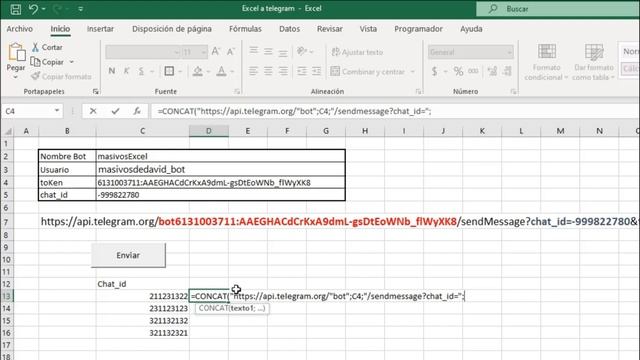The width and height of the screenshot is (640, 360).
Task: Switch to the Fórmulas tab
Action: pyautogui.click(x=245, y=29)
